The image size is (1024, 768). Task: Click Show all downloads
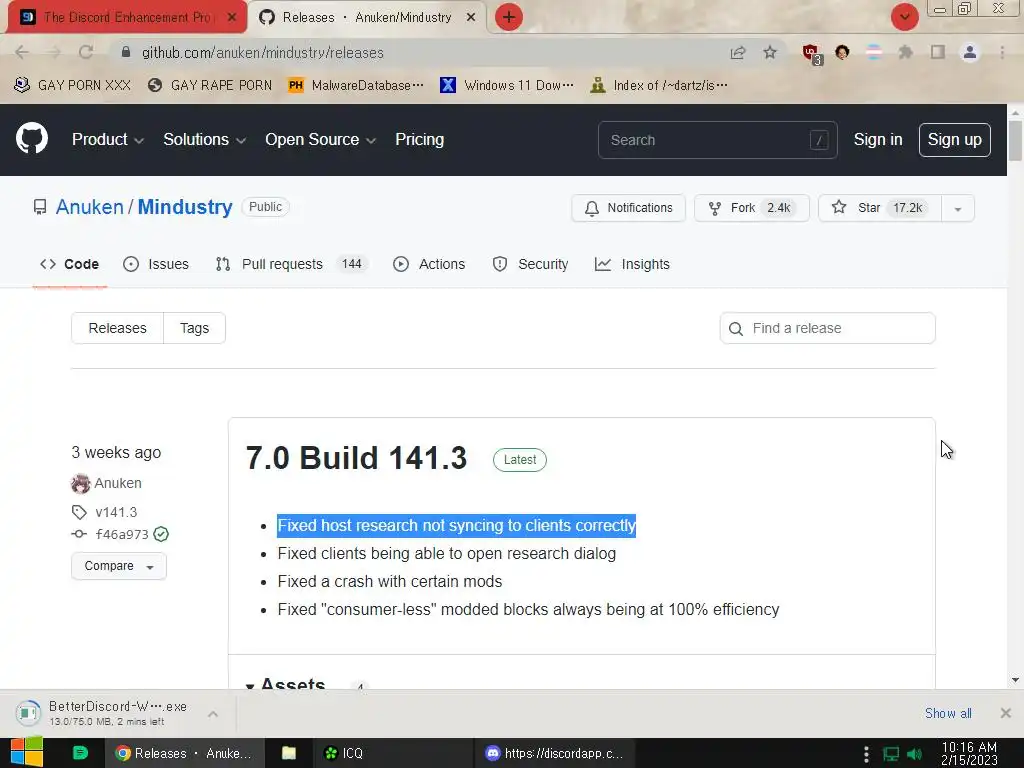pyautogui.click(x=948, y=713)
